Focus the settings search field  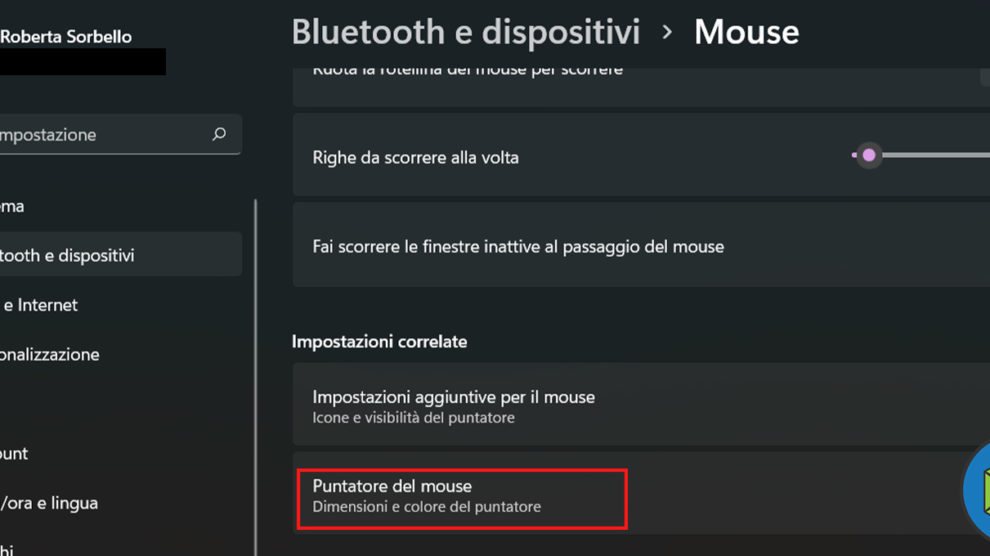[100, 134]
